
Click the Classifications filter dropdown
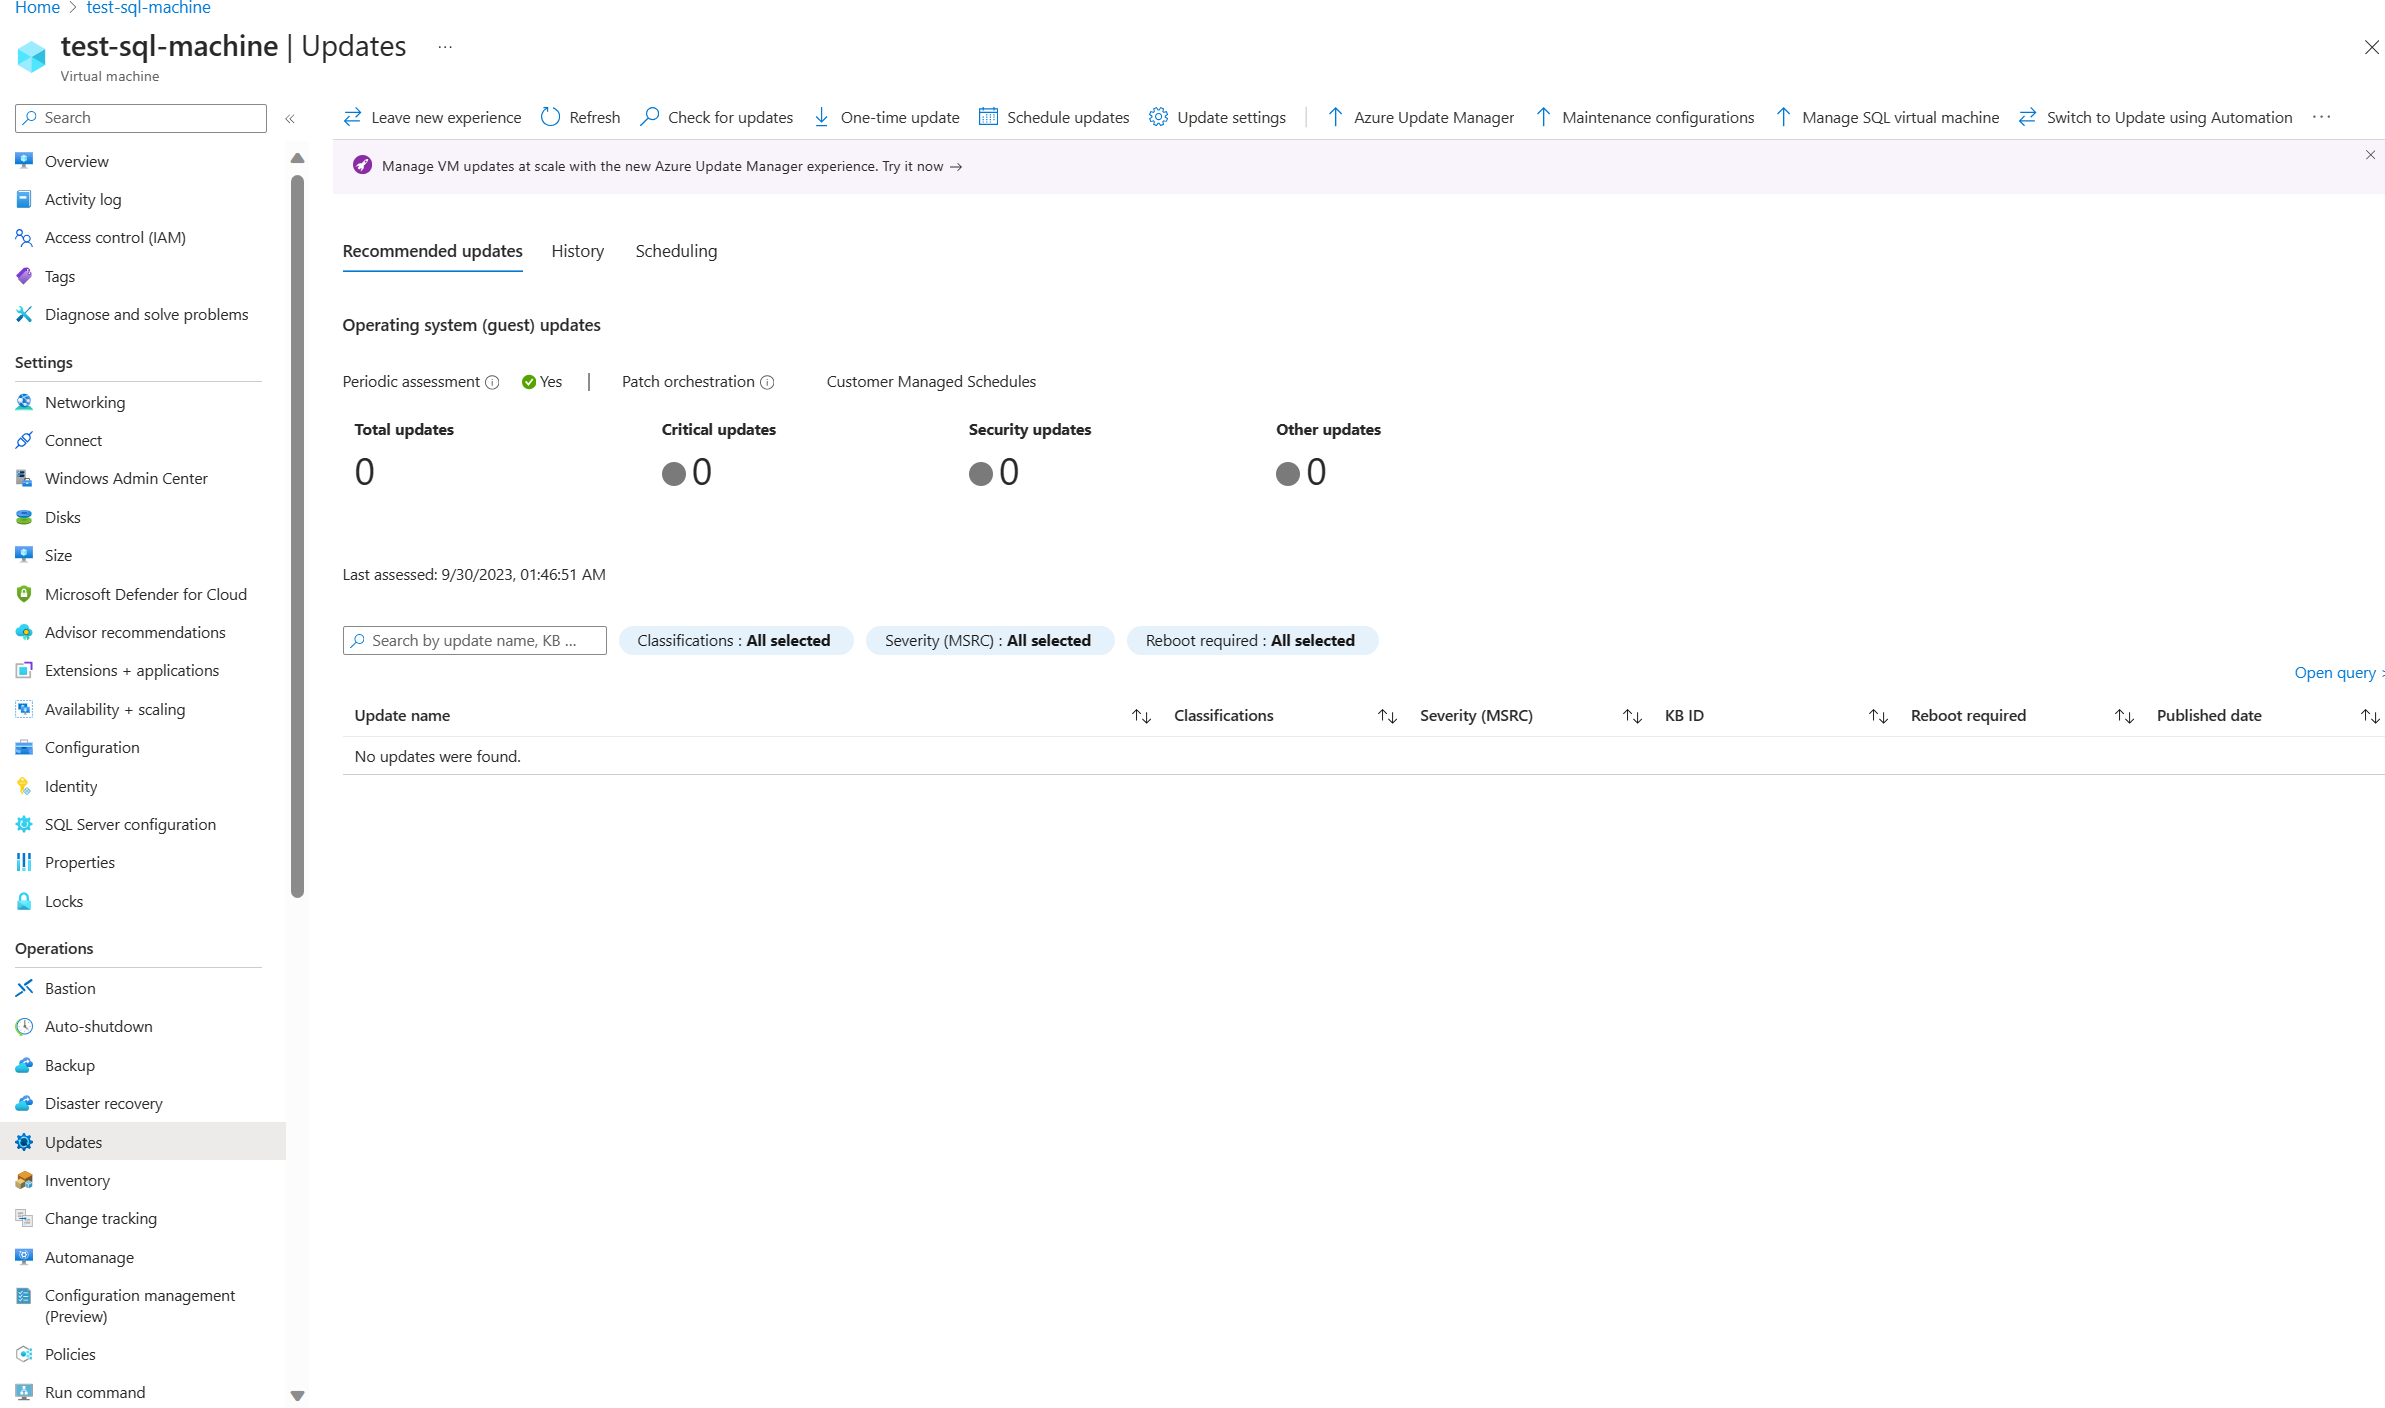(736, 640)
